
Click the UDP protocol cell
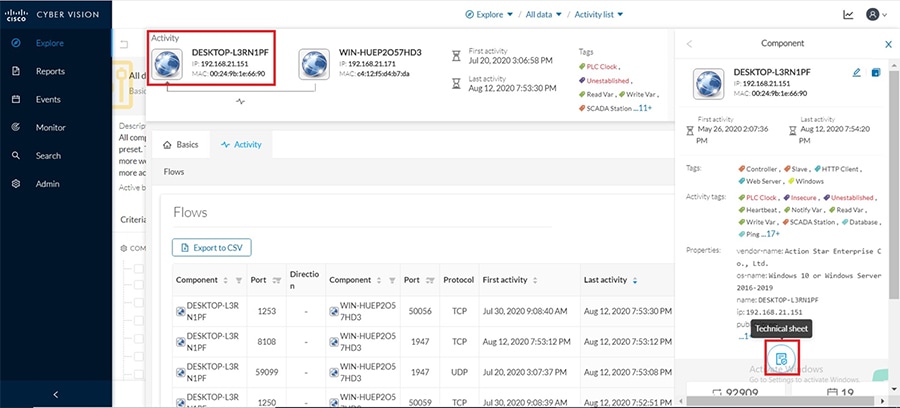pos(459,372)
